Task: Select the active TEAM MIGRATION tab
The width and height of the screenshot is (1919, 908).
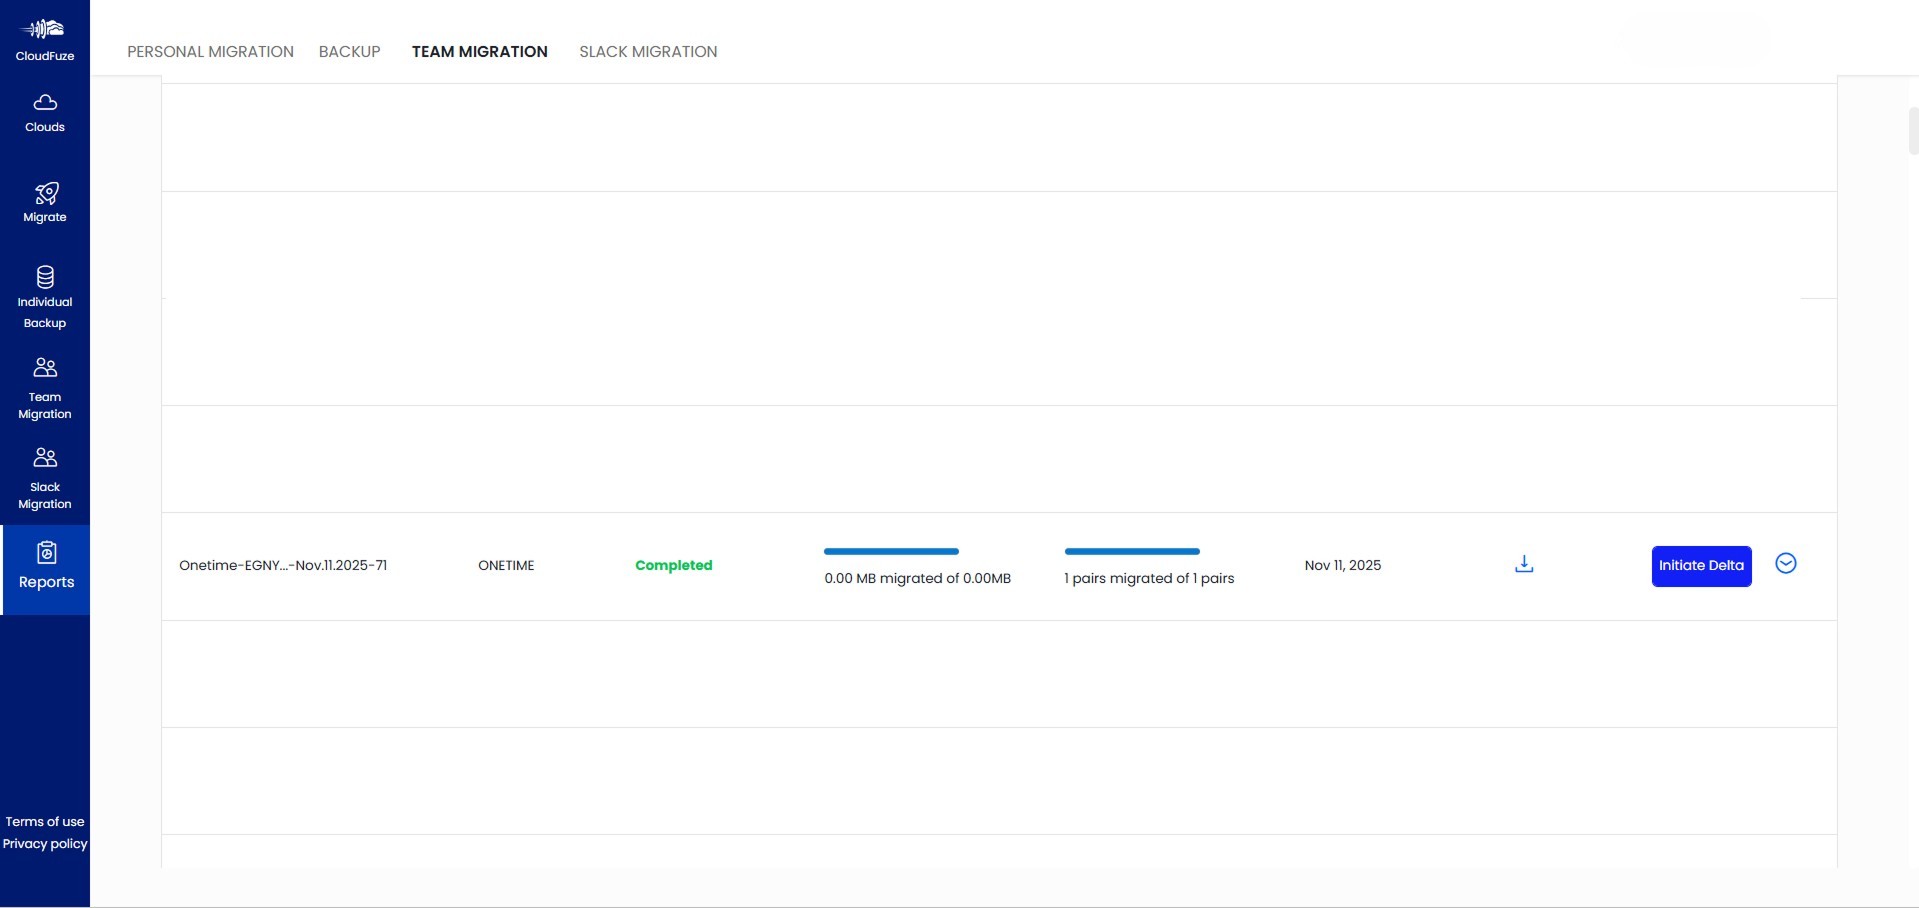Action: pos(480,51)
